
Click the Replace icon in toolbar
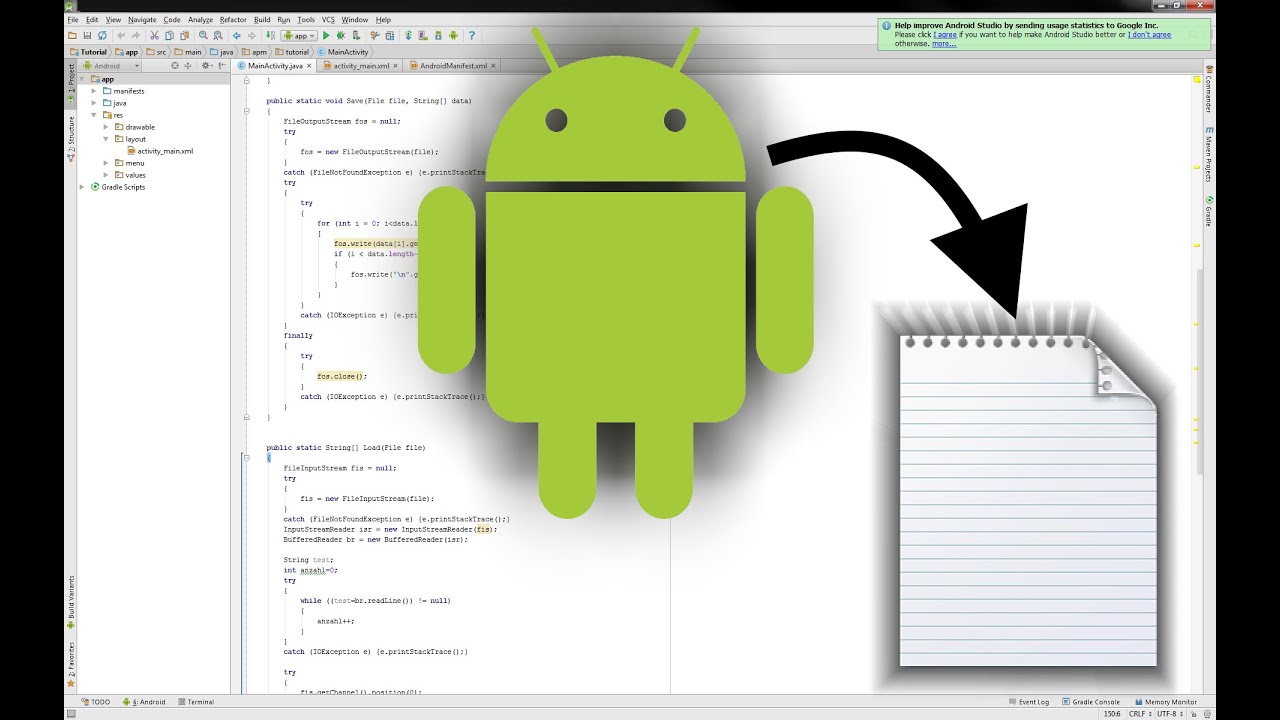(218, 35)
